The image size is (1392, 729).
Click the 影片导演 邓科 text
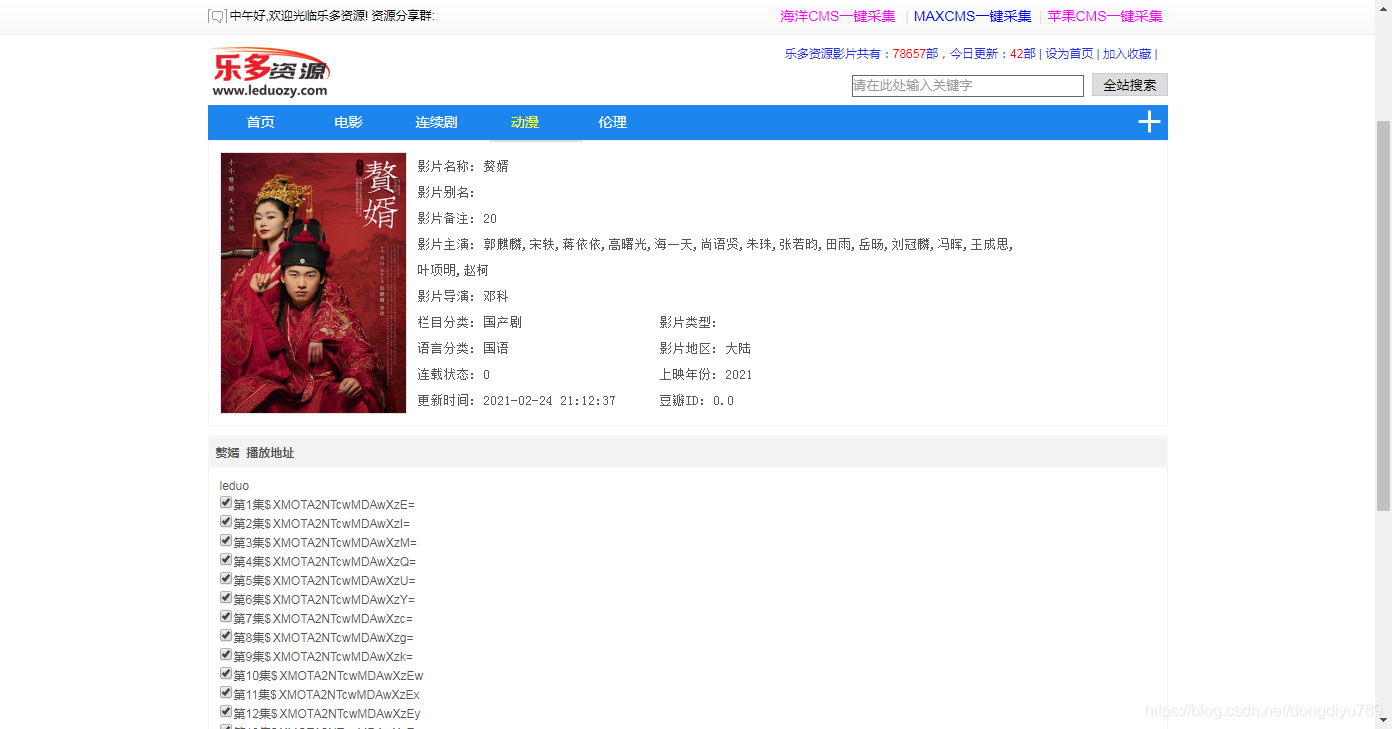tap(463, 297)
